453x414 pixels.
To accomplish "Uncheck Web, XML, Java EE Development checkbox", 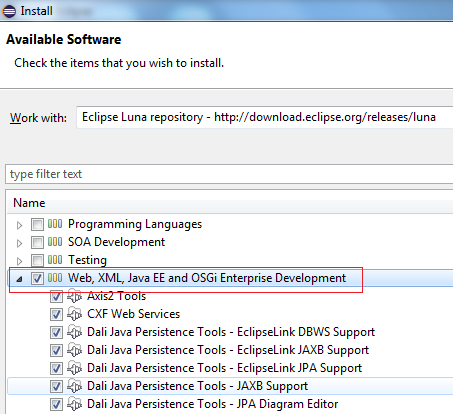I will coord(37,278).
